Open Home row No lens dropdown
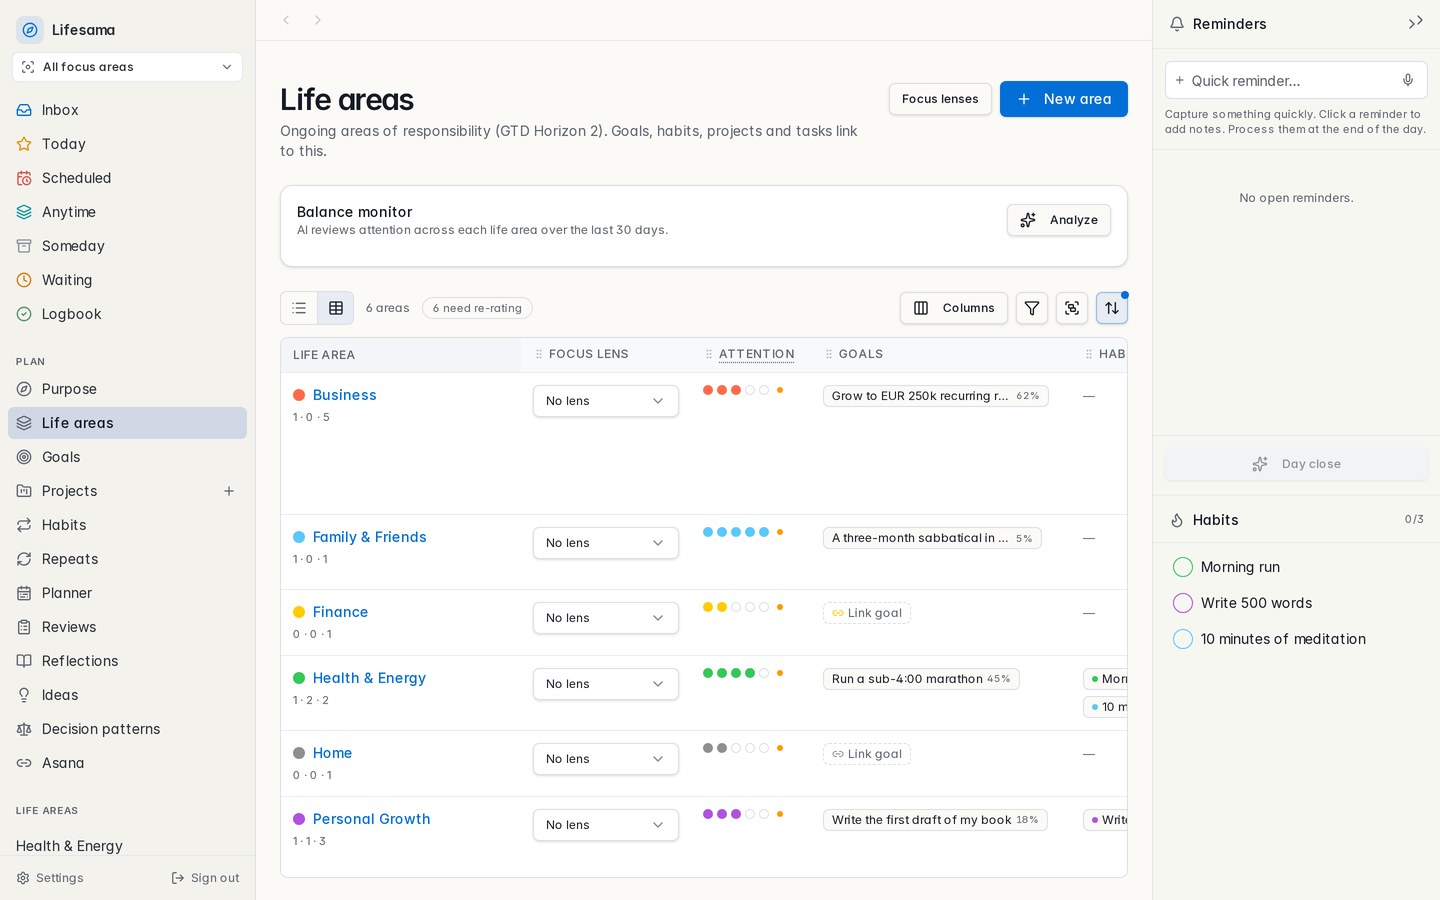Image resolution: width=1440 pixels, height=900 pixels. tap(606, 759)
